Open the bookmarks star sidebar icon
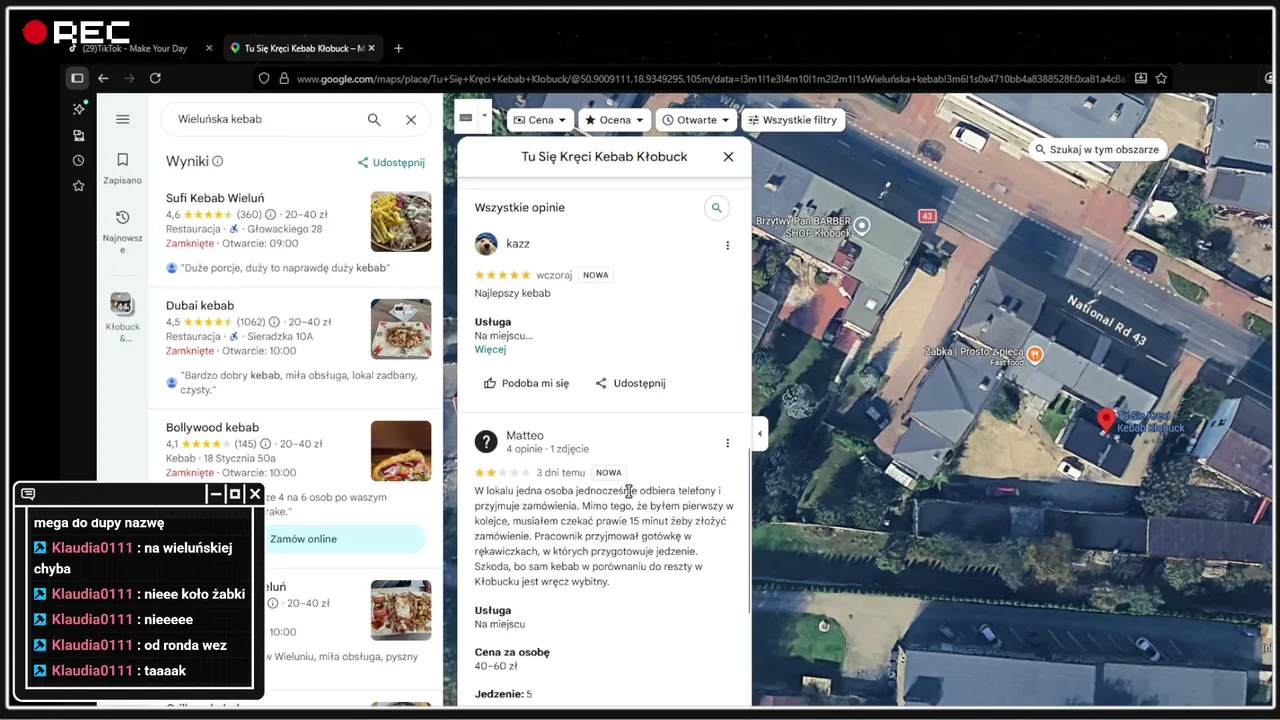 (79, 186)
